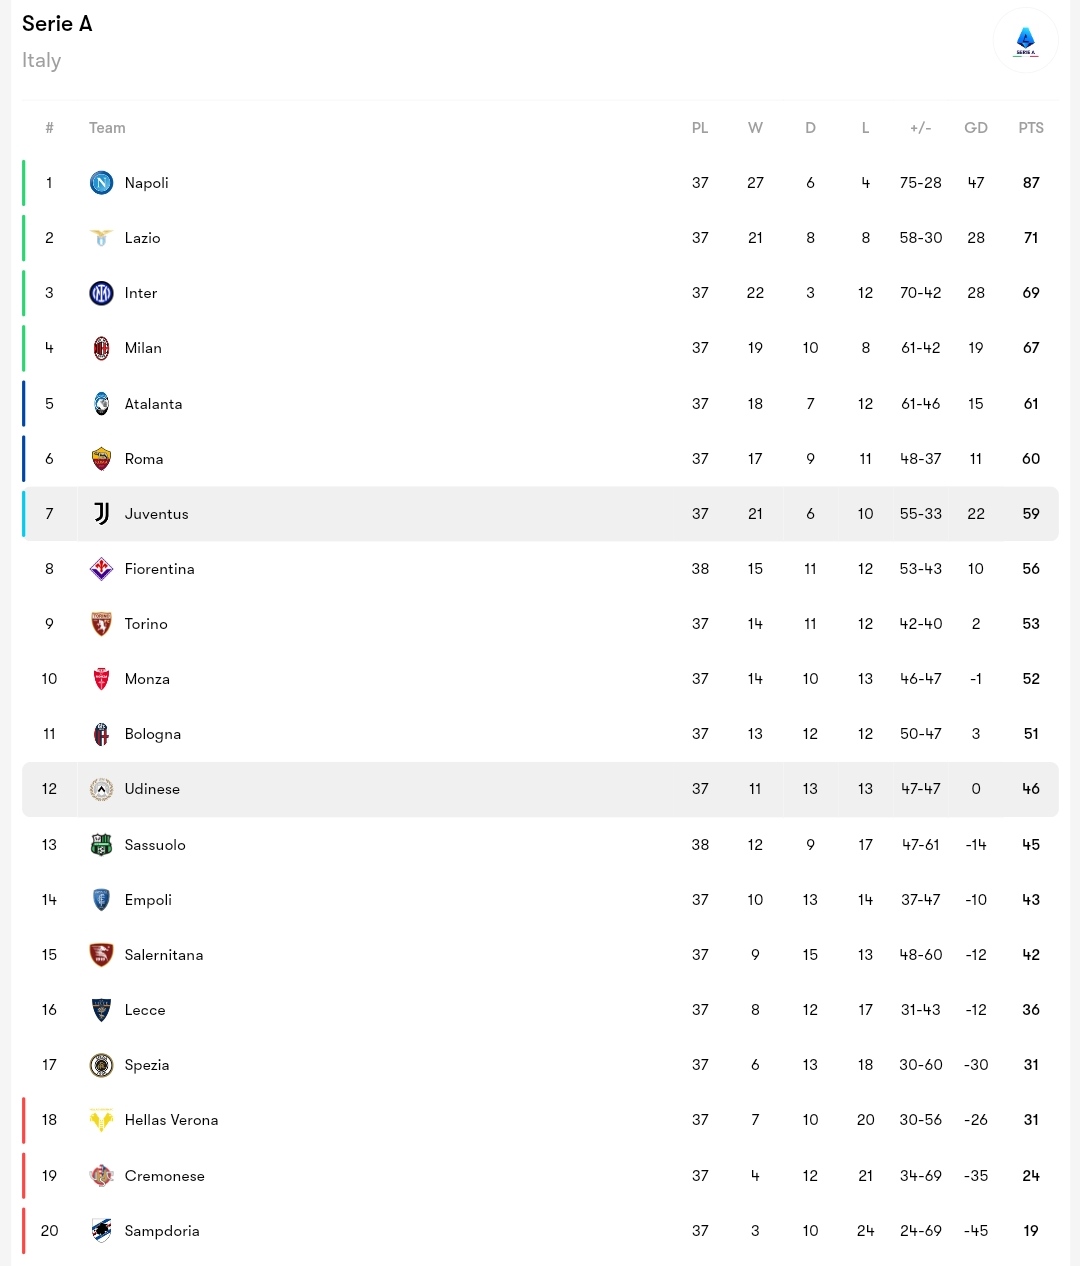
Task: Click the Serie A league logo
Action: point(1025,41)
